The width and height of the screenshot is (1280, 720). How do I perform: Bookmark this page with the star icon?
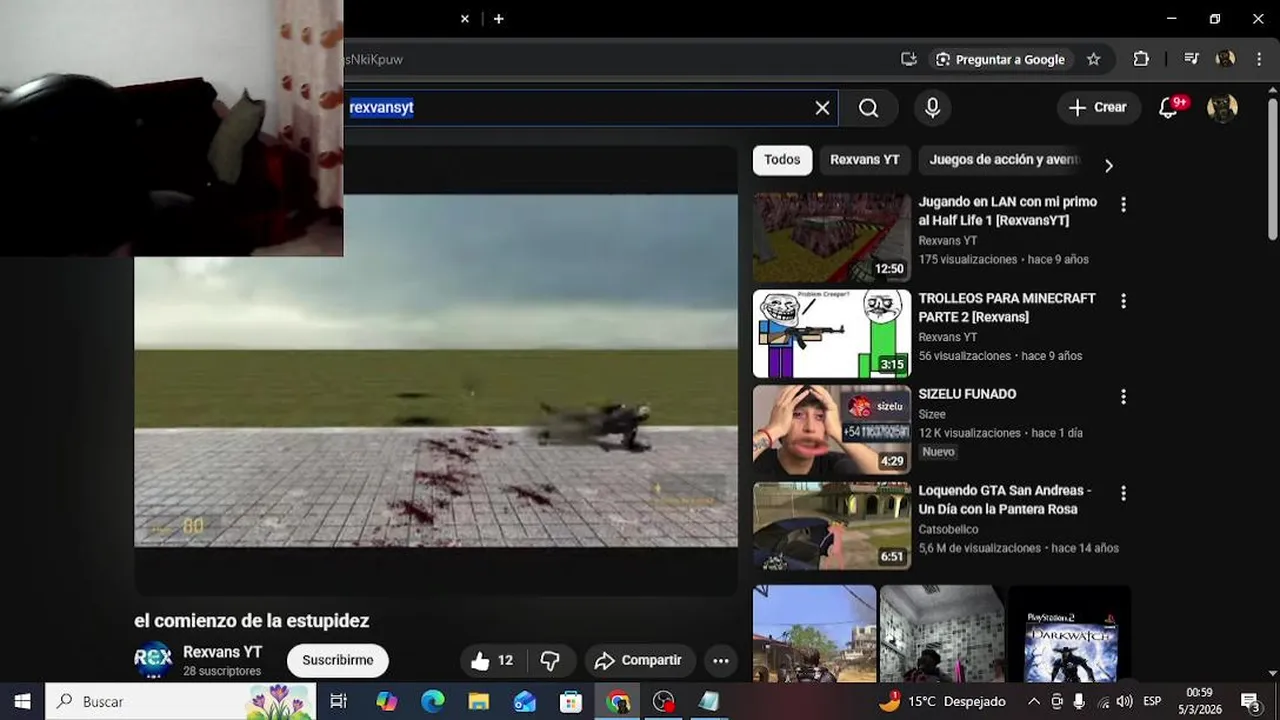point(1093,59)
